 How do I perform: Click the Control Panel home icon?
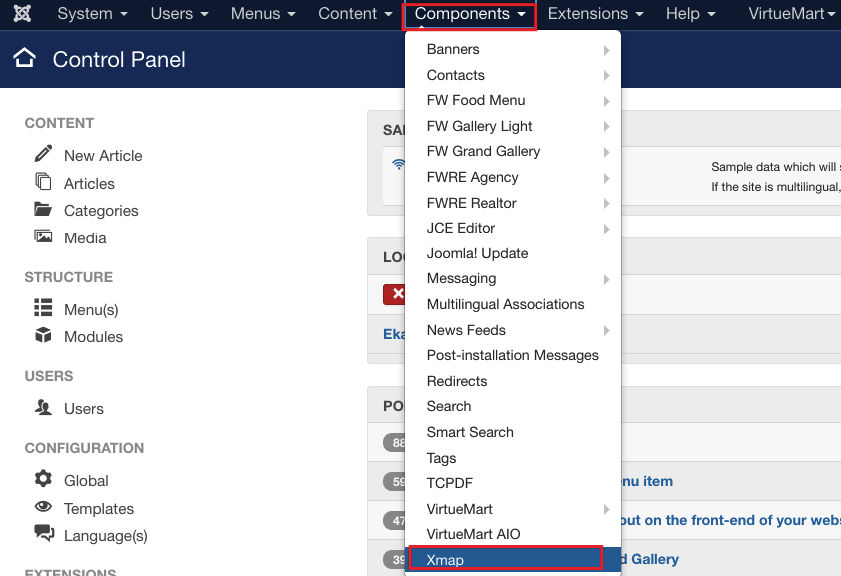tap(25, 59)
